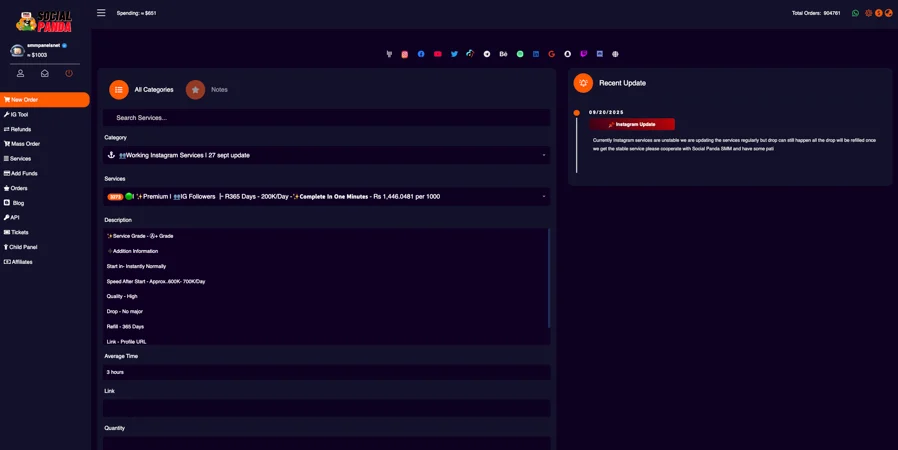Click the orange dollar currency icon
898x450 pixels.
click(x=878, y=13)
